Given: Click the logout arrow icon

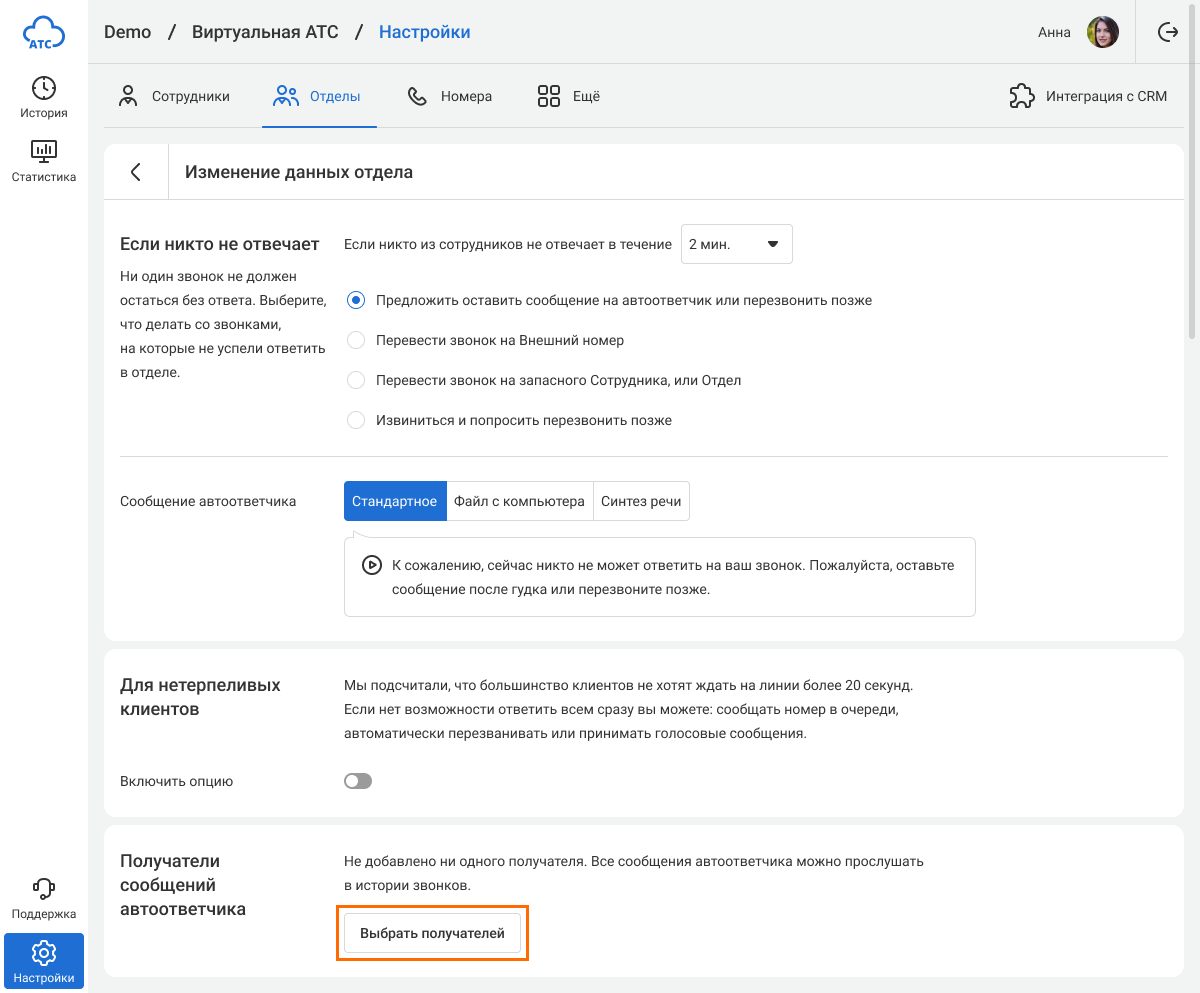Looking at the screenshot, I should point(1167,32).
